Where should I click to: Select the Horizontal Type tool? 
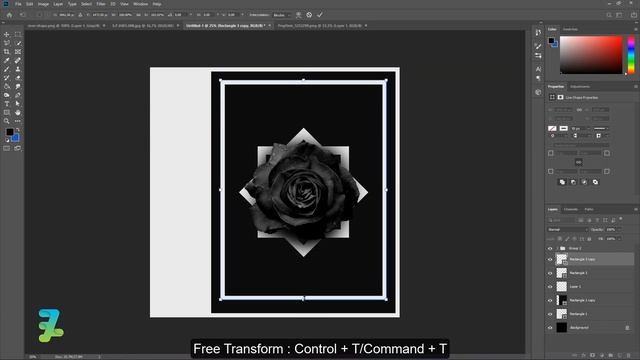click(x=7, y=104)
